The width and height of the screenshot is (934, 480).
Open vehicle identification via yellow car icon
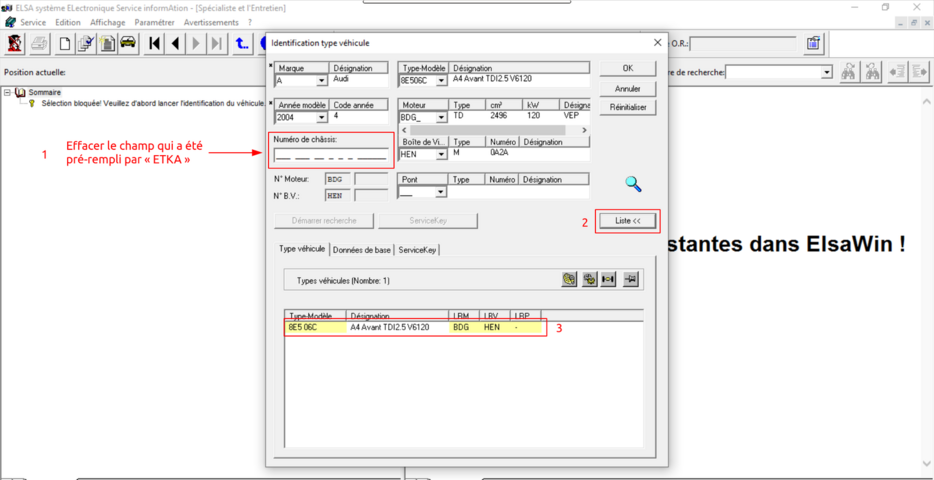128,43
